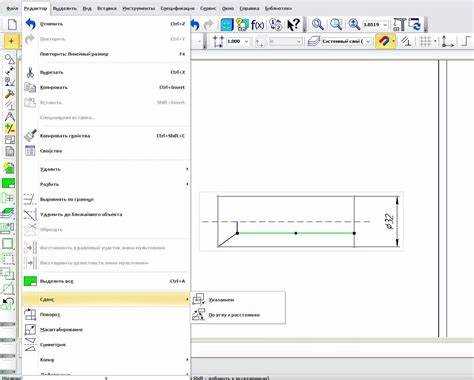
Task: Click the rounding icon left of grid
Action: (x=405, y=42)
